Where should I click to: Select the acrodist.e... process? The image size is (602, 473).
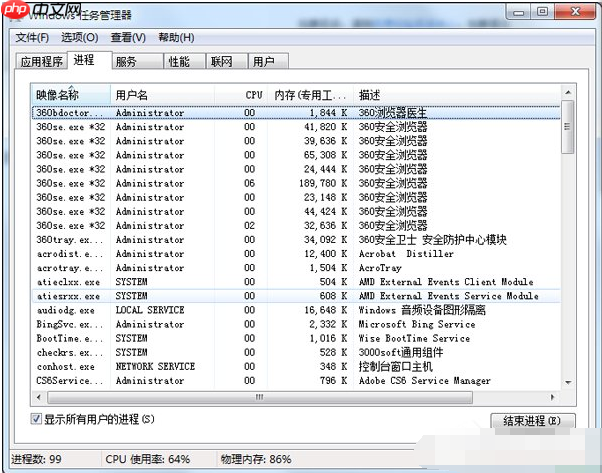(296, 254)
